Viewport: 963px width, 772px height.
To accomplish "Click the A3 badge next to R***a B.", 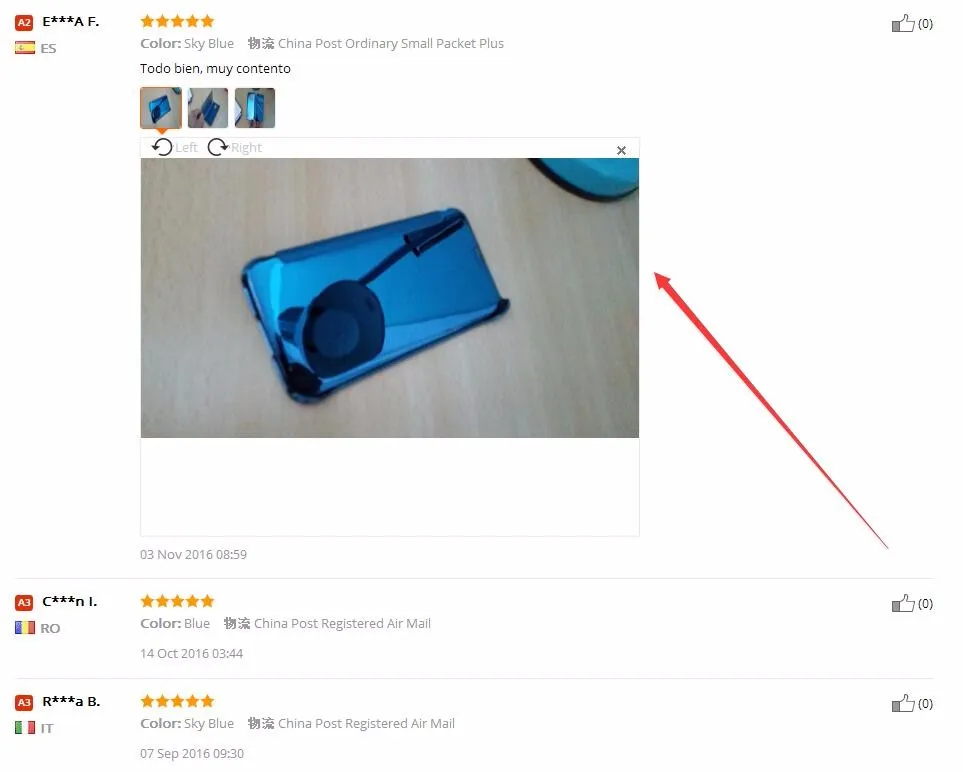I will click(24, 702).
